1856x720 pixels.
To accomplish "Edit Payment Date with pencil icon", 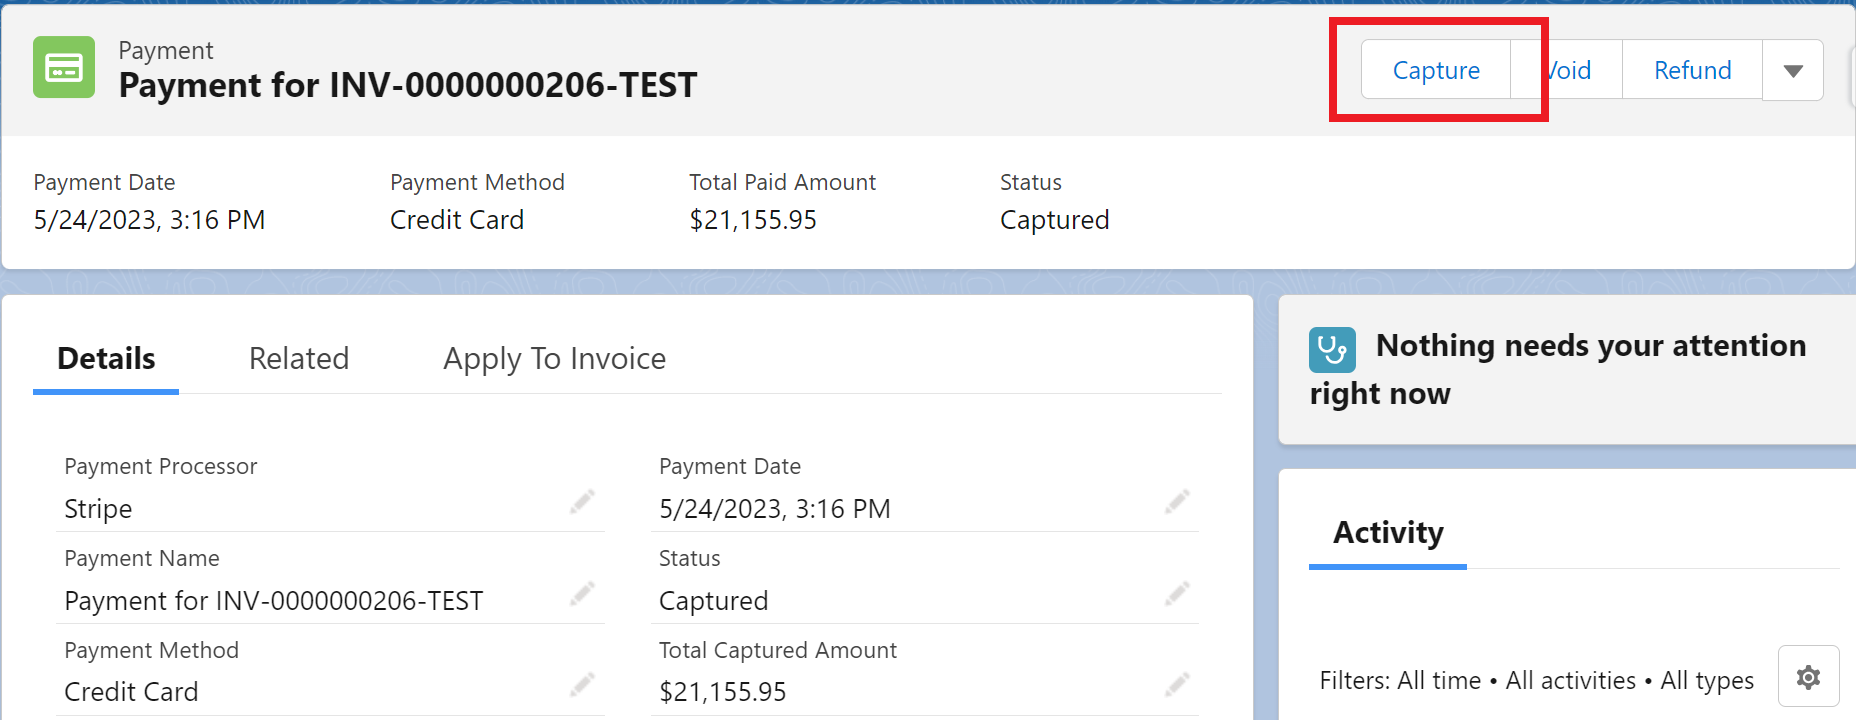I will pos(1177,501).
